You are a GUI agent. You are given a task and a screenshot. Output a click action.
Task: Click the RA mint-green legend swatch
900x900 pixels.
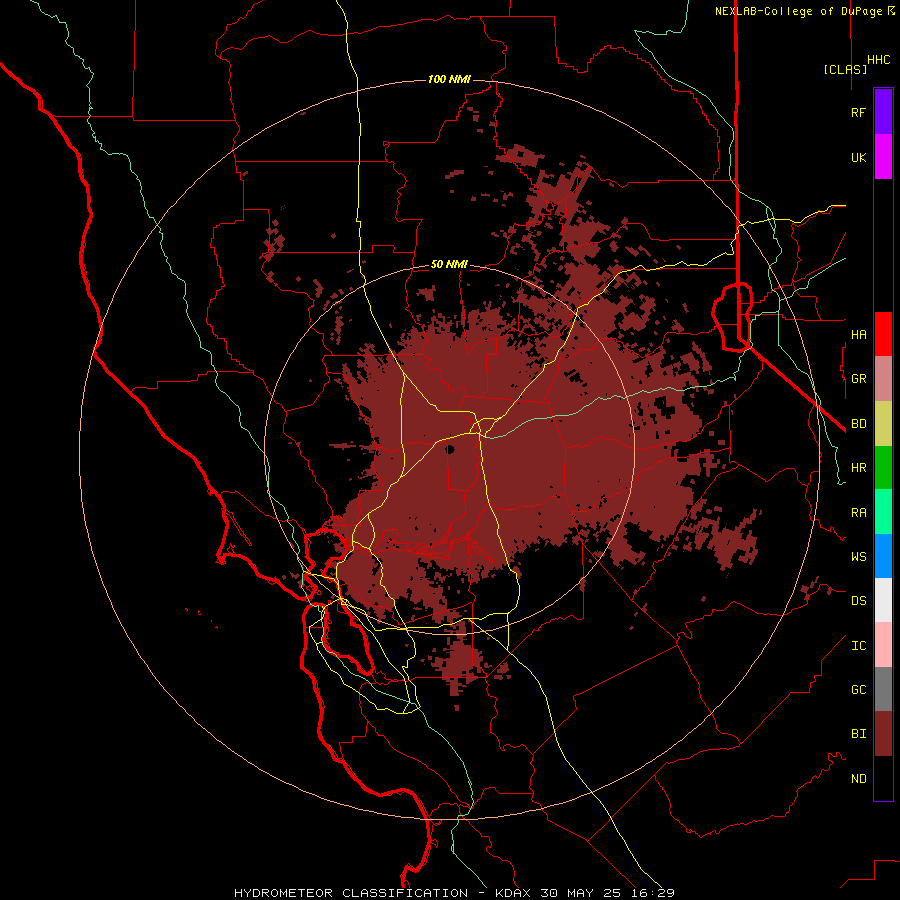(883, 512)
